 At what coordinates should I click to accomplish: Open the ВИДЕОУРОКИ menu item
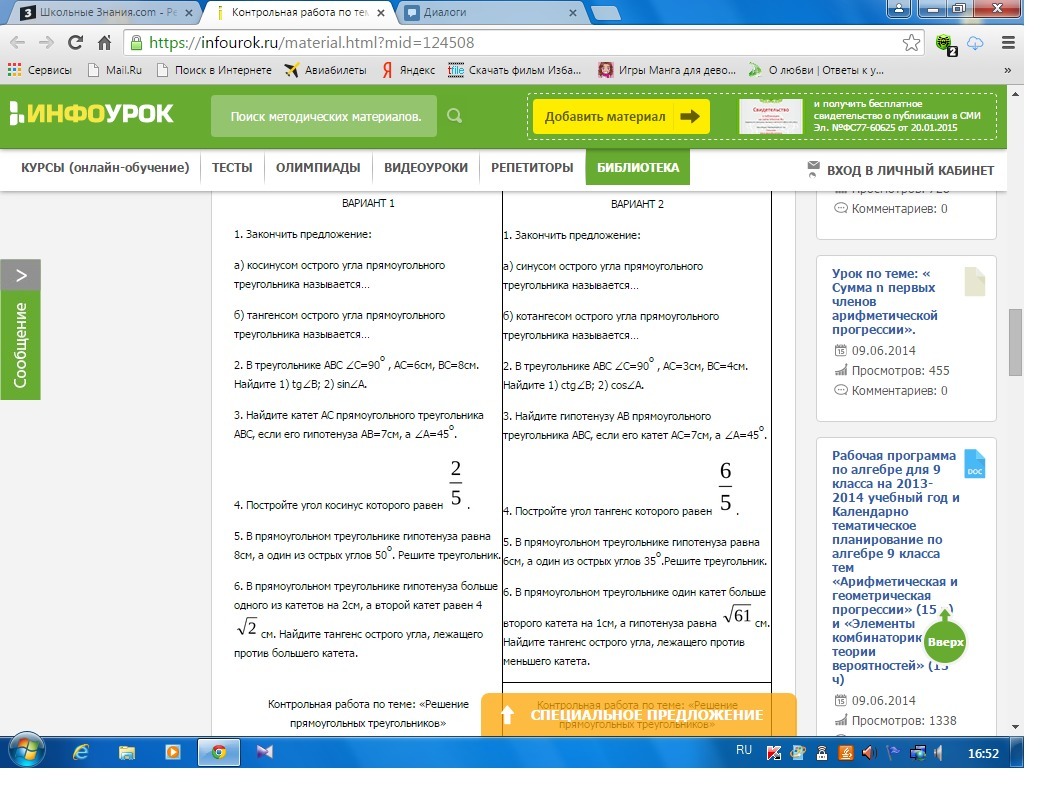pos(426,168)
